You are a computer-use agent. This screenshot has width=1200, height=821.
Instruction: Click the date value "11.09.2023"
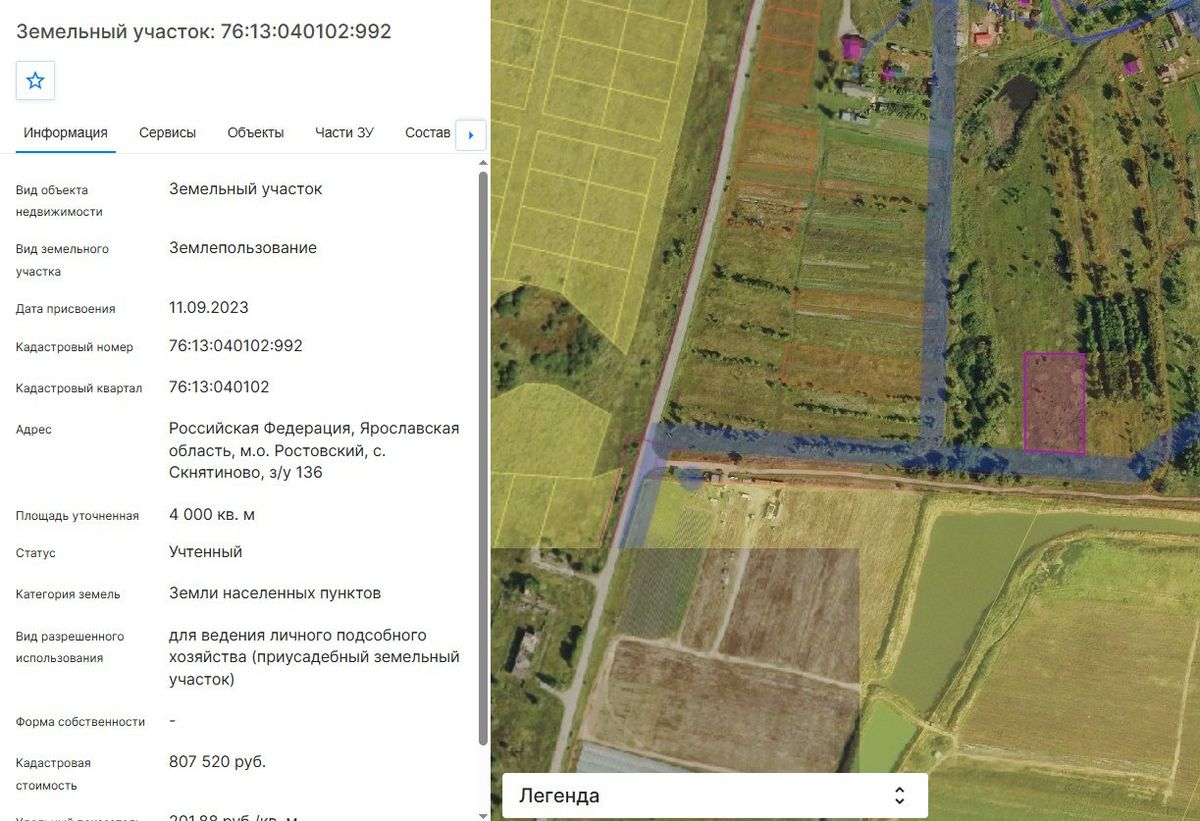209,308
